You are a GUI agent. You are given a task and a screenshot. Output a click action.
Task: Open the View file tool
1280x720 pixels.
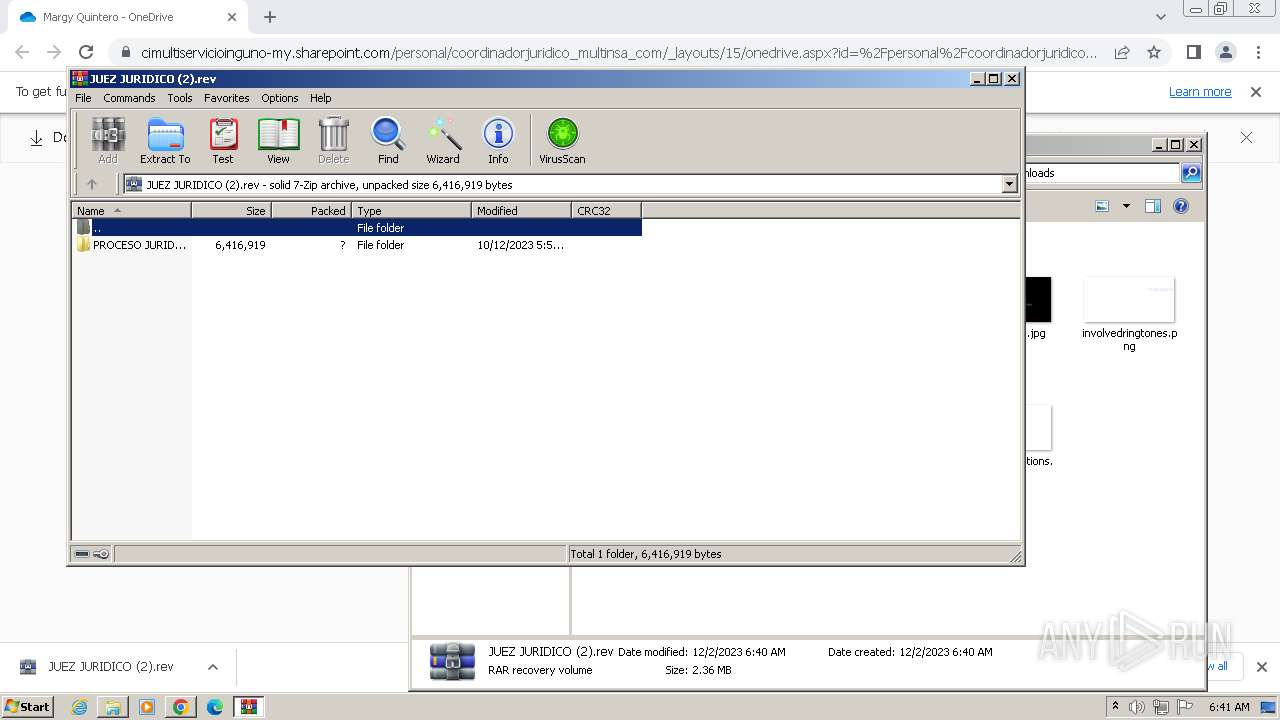point(278,140)
